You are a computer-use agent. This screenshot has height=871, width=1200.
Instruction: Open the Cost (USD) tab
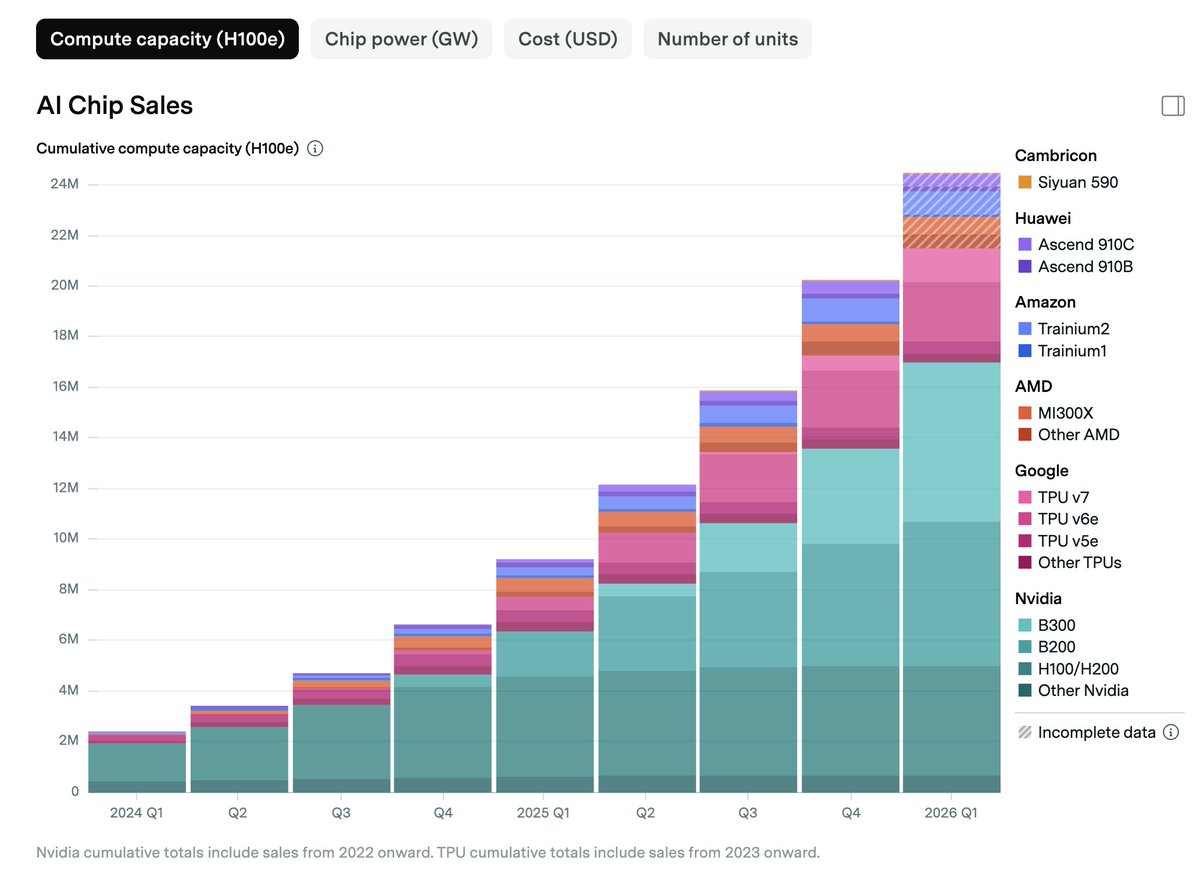[567, 39]
